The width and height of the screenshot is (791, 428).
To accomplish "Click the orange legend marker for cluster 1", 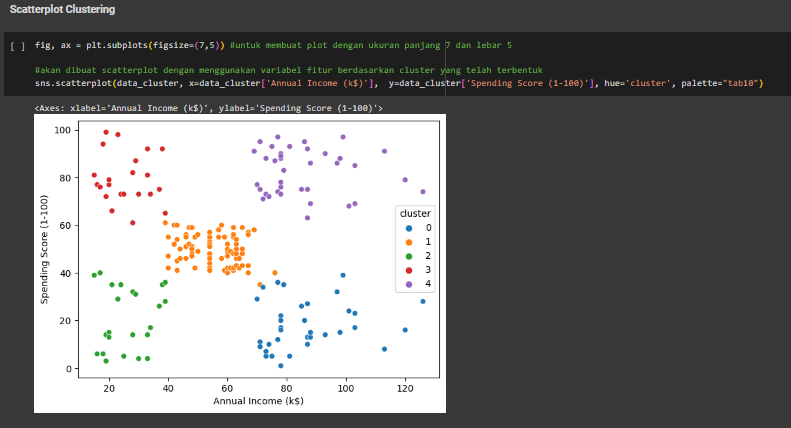I will (405, 242).
